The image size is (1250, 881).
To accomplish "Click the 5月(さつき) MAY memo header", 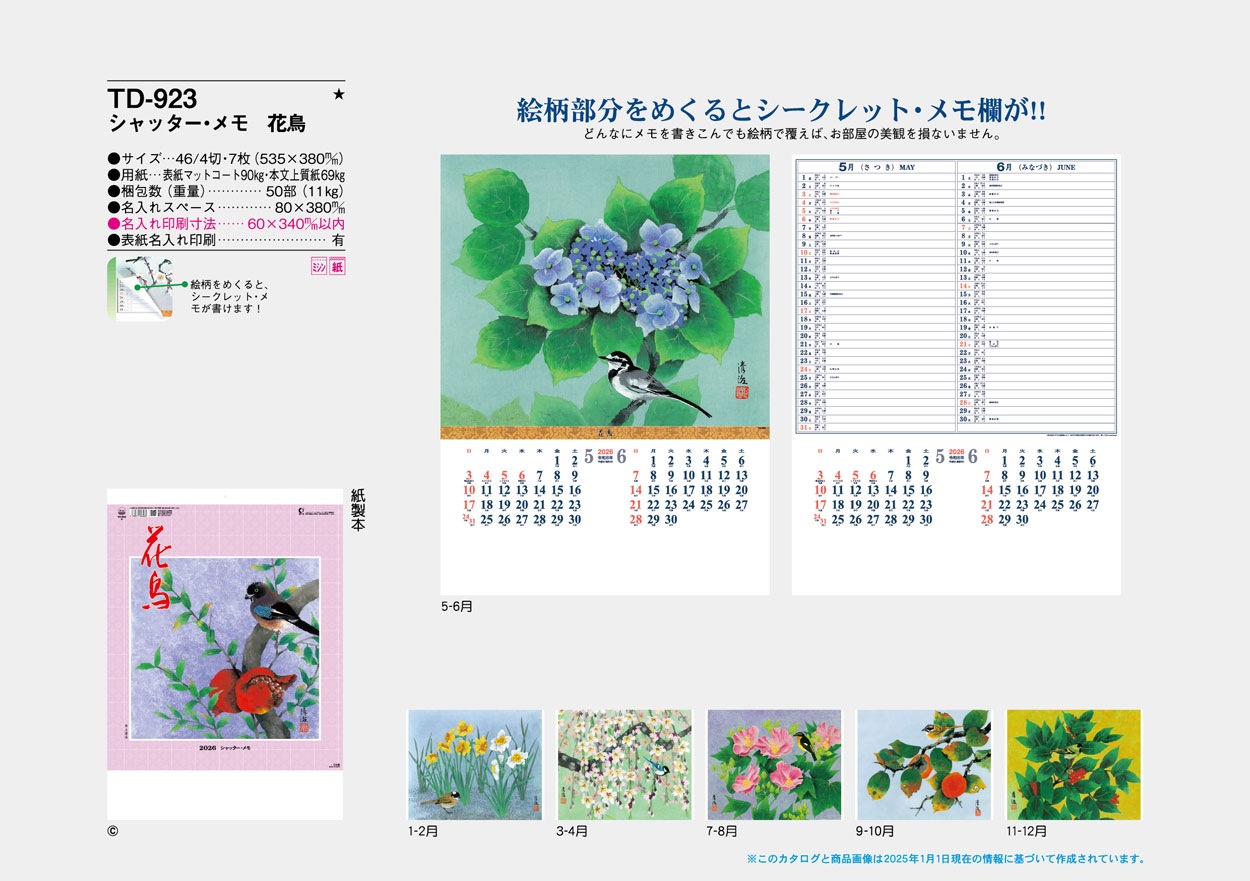I will click(x=877, y=167).
